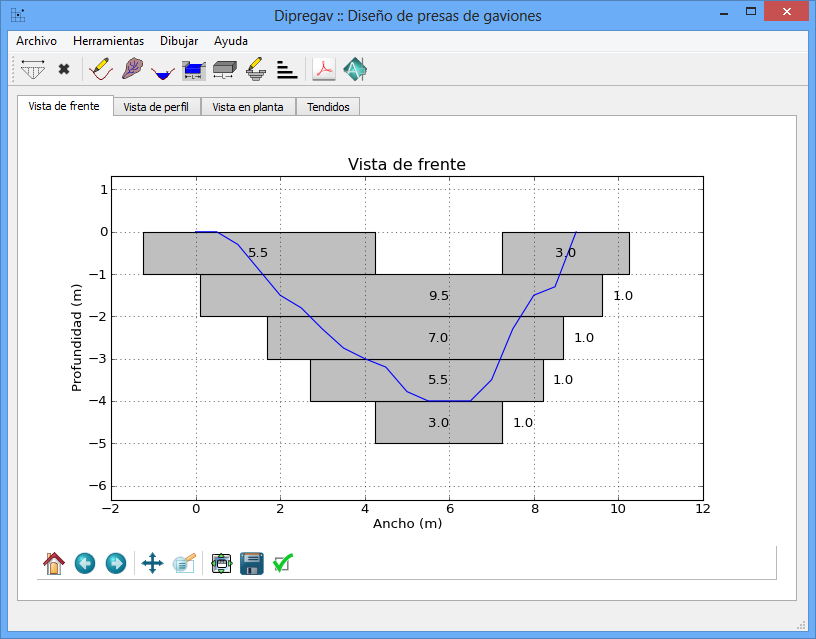Image resolution: width=816 pixels, height=639 pixels.
Task: Click the pencil over stacked layers icon
Action: coord(255,70)
